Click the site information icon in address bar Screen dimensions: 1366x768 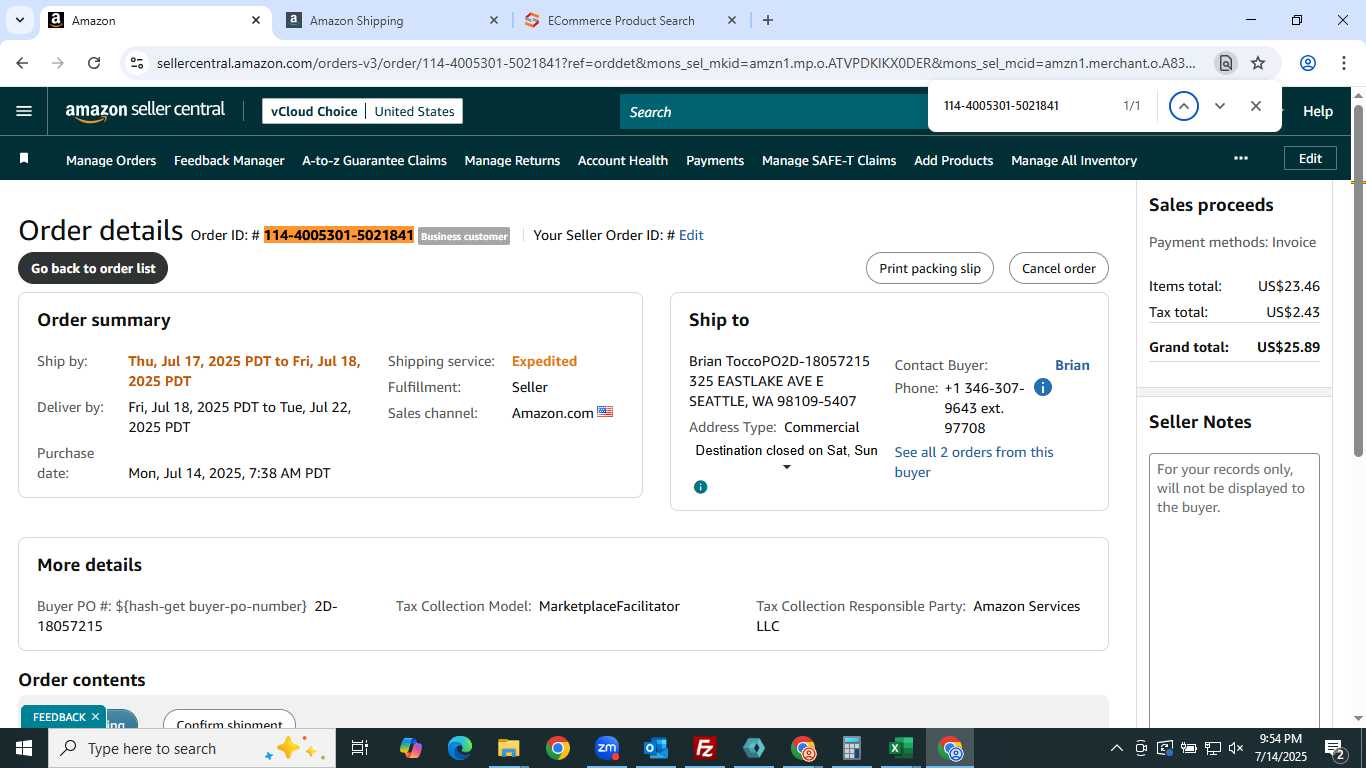click(x=138, y=63)
